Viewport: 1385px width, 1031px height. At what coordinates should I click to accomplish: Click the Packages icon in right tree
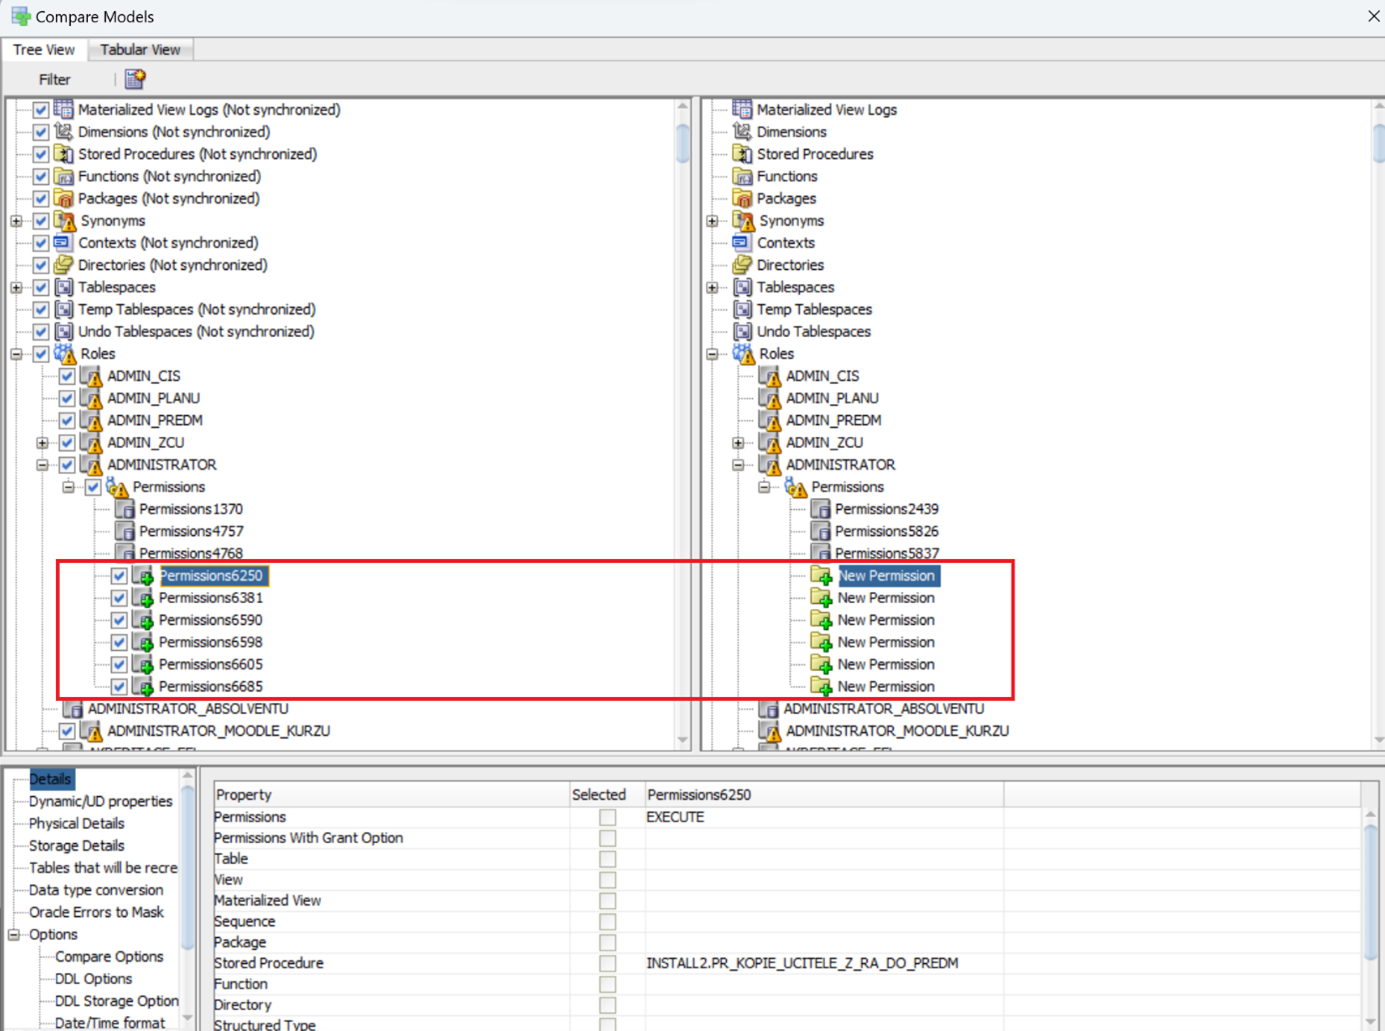pos(742,198)
